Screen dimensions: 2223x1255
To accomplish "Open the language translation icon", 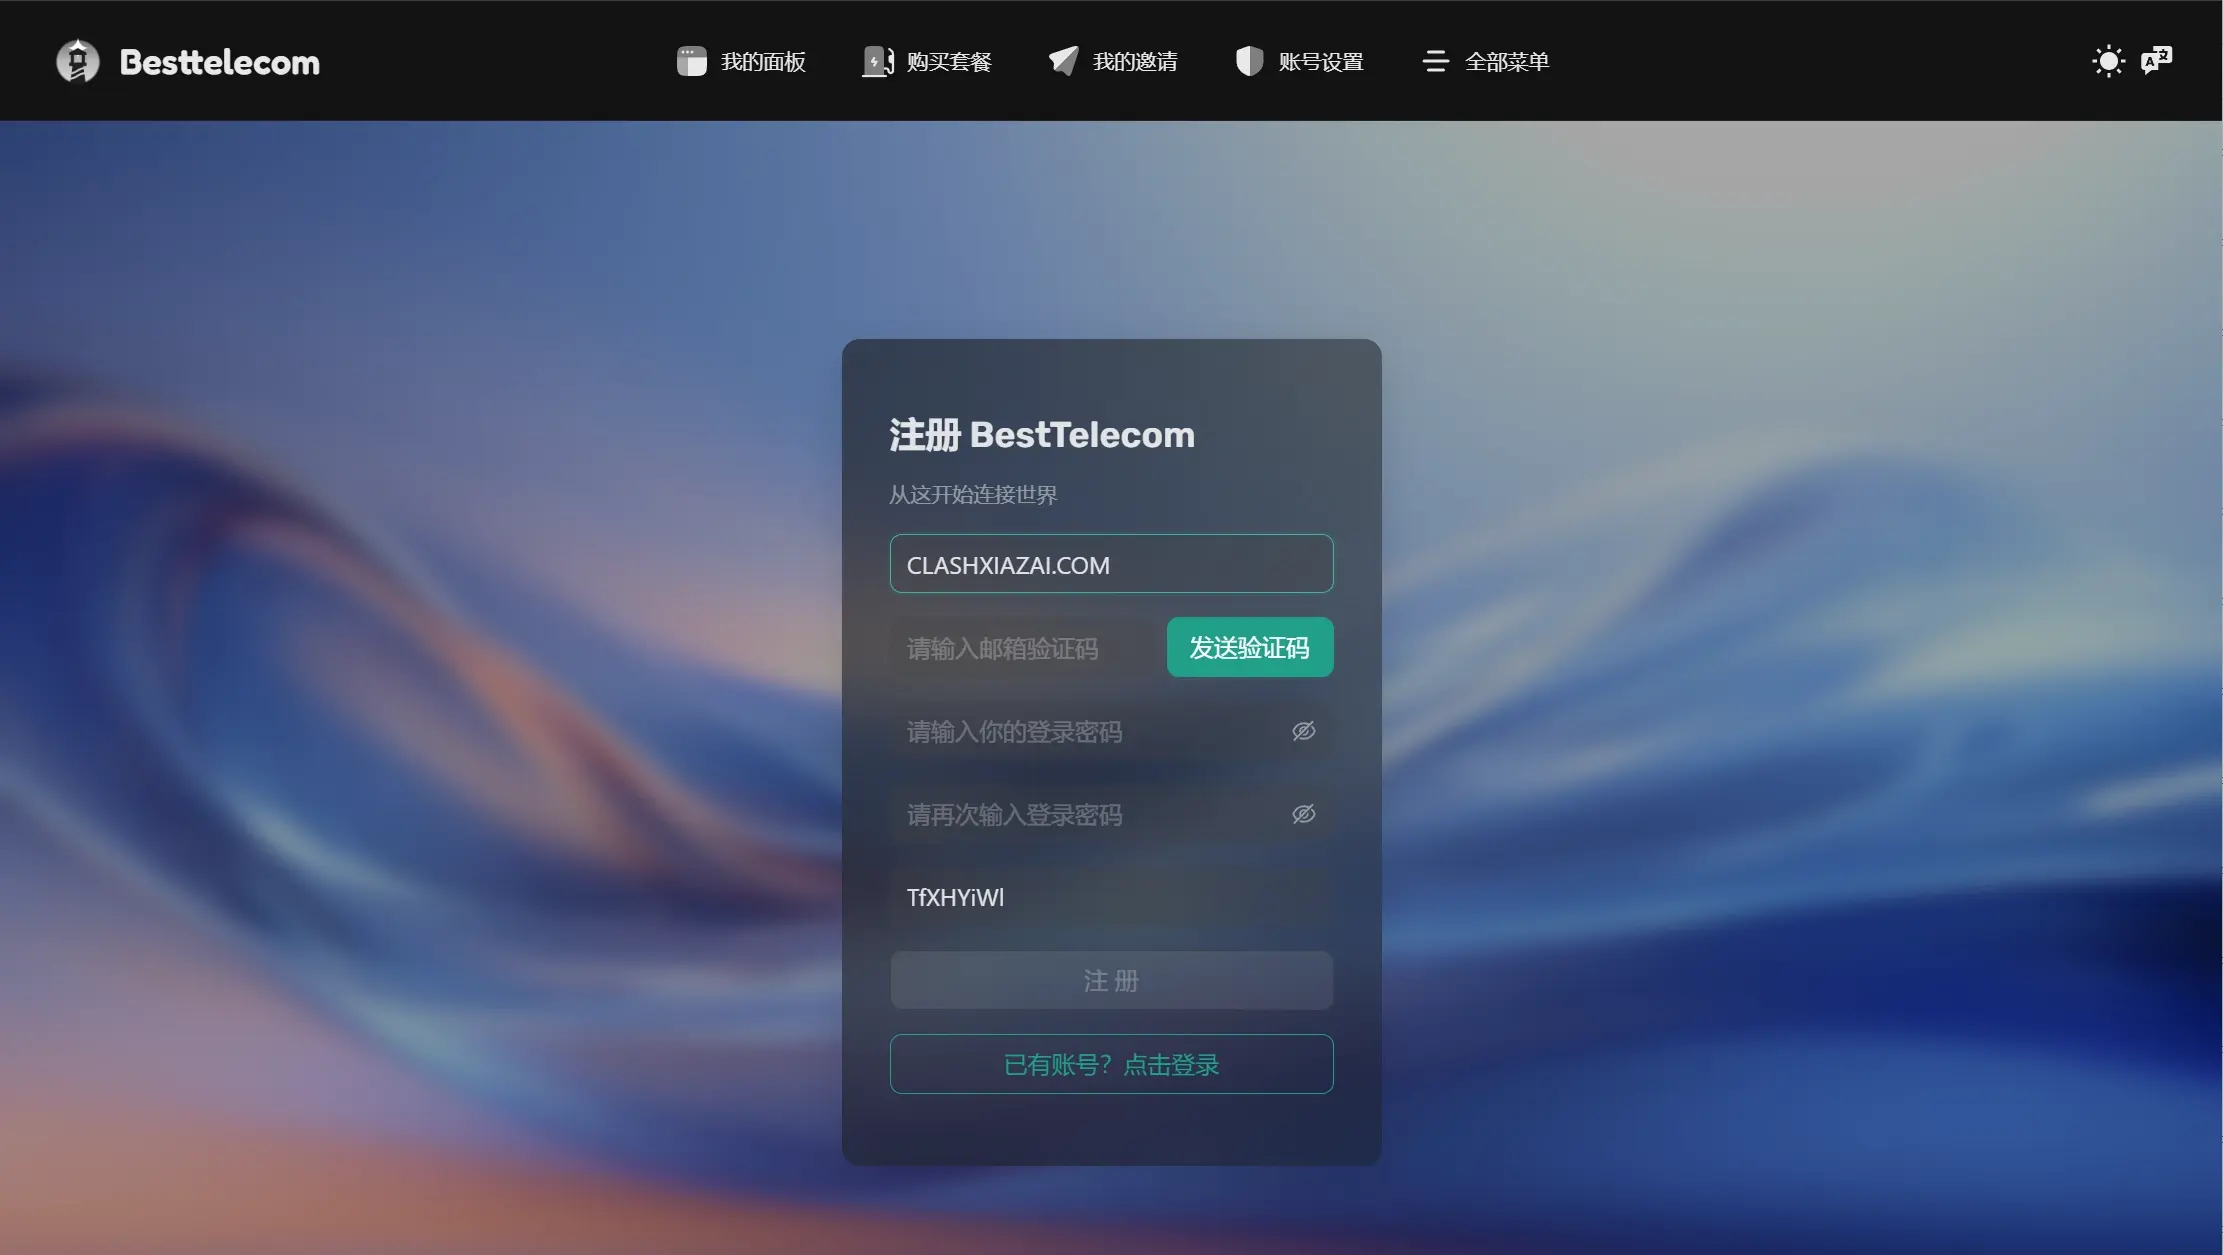I will 2156,61.
